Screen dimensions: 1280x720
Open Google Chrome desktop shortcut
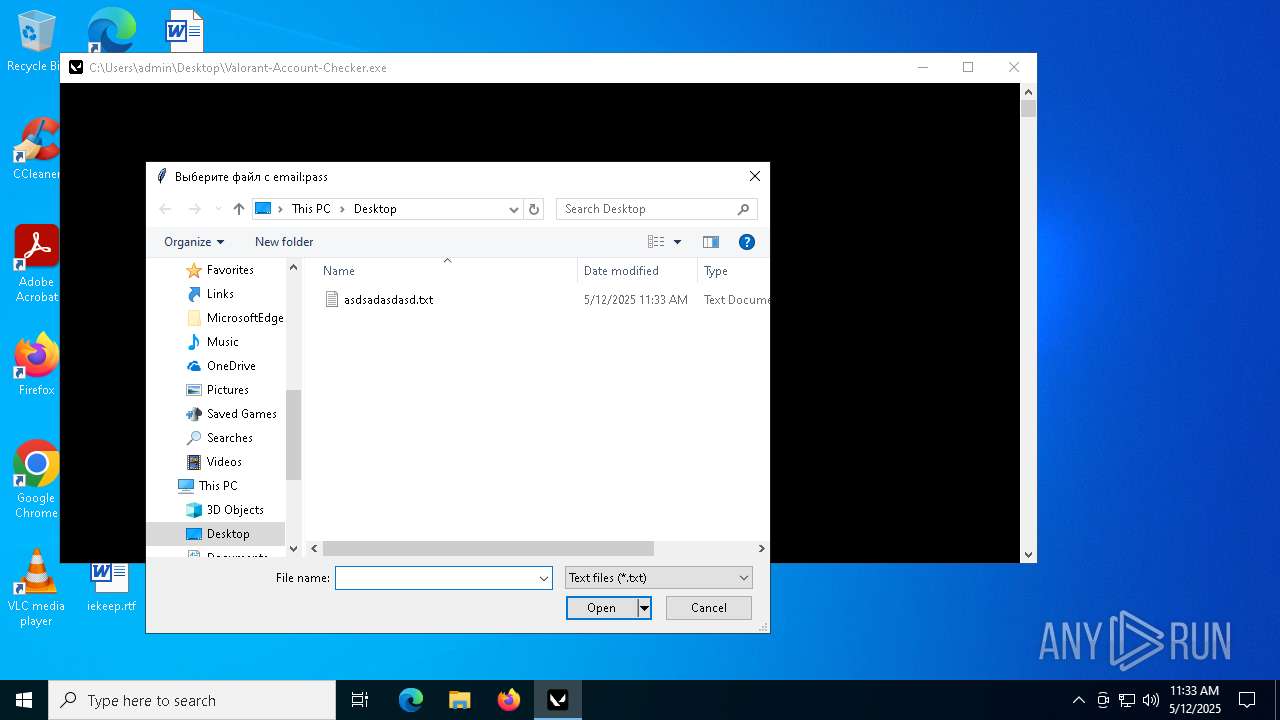[36, 480]
